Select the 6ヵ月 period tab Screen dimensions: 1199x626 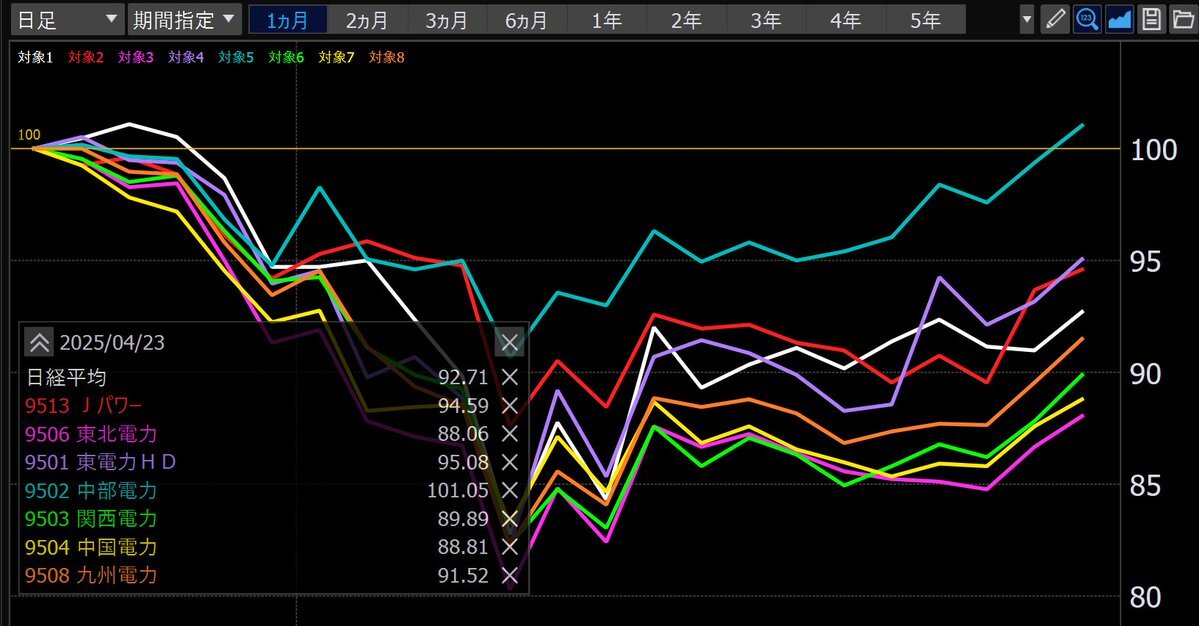(x=526, y=20)
